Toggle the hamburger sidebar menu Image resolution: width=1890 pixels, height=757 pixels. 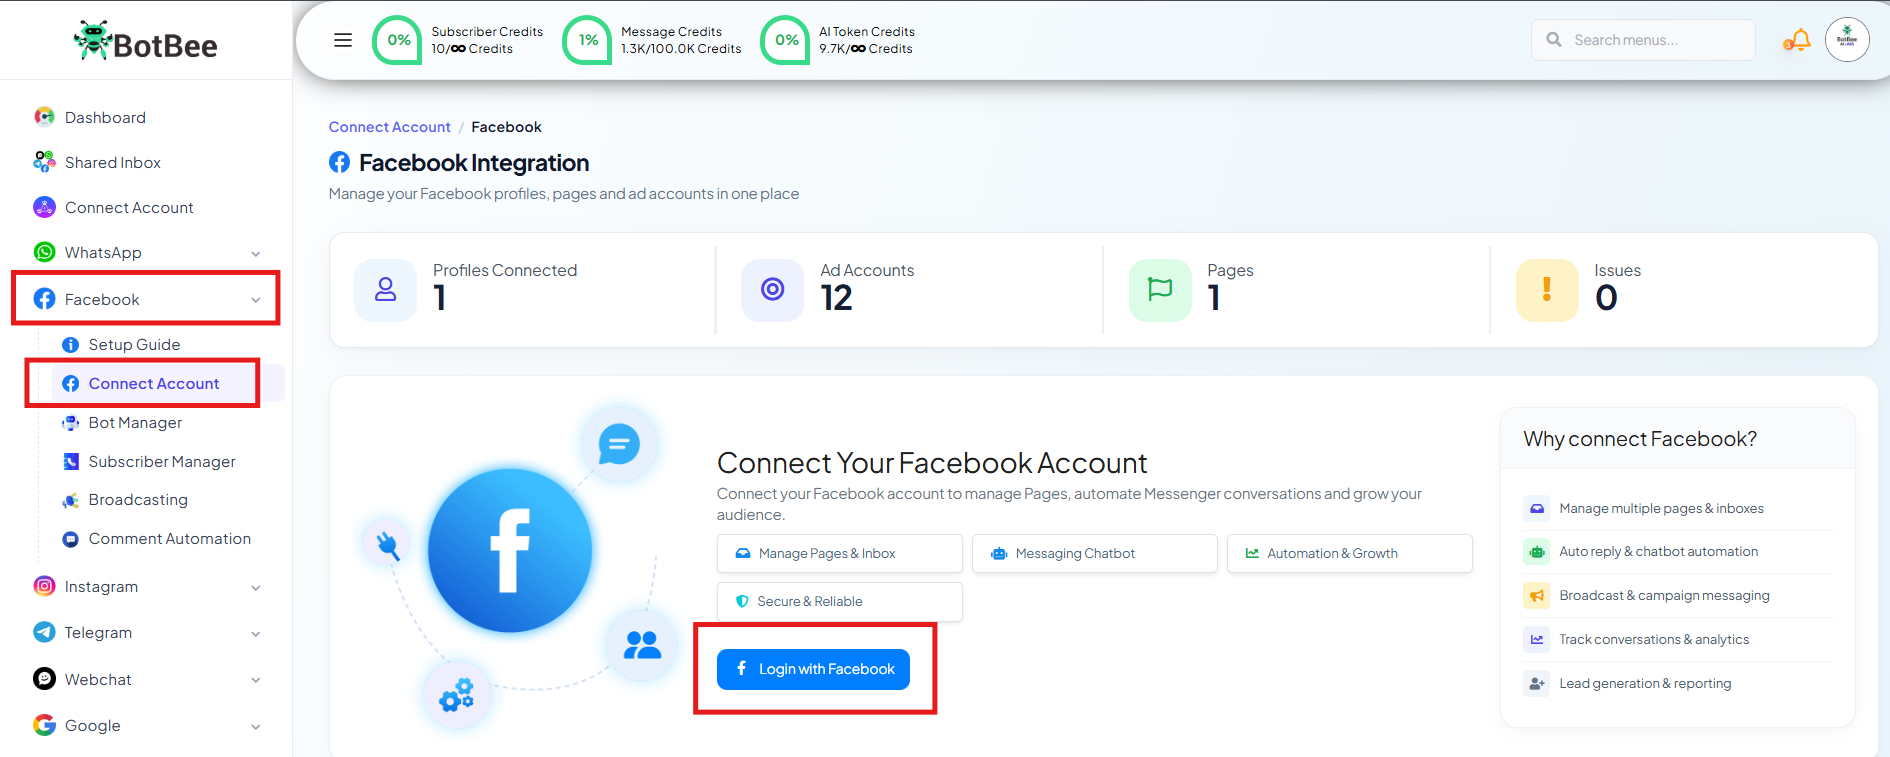point(343,40)
